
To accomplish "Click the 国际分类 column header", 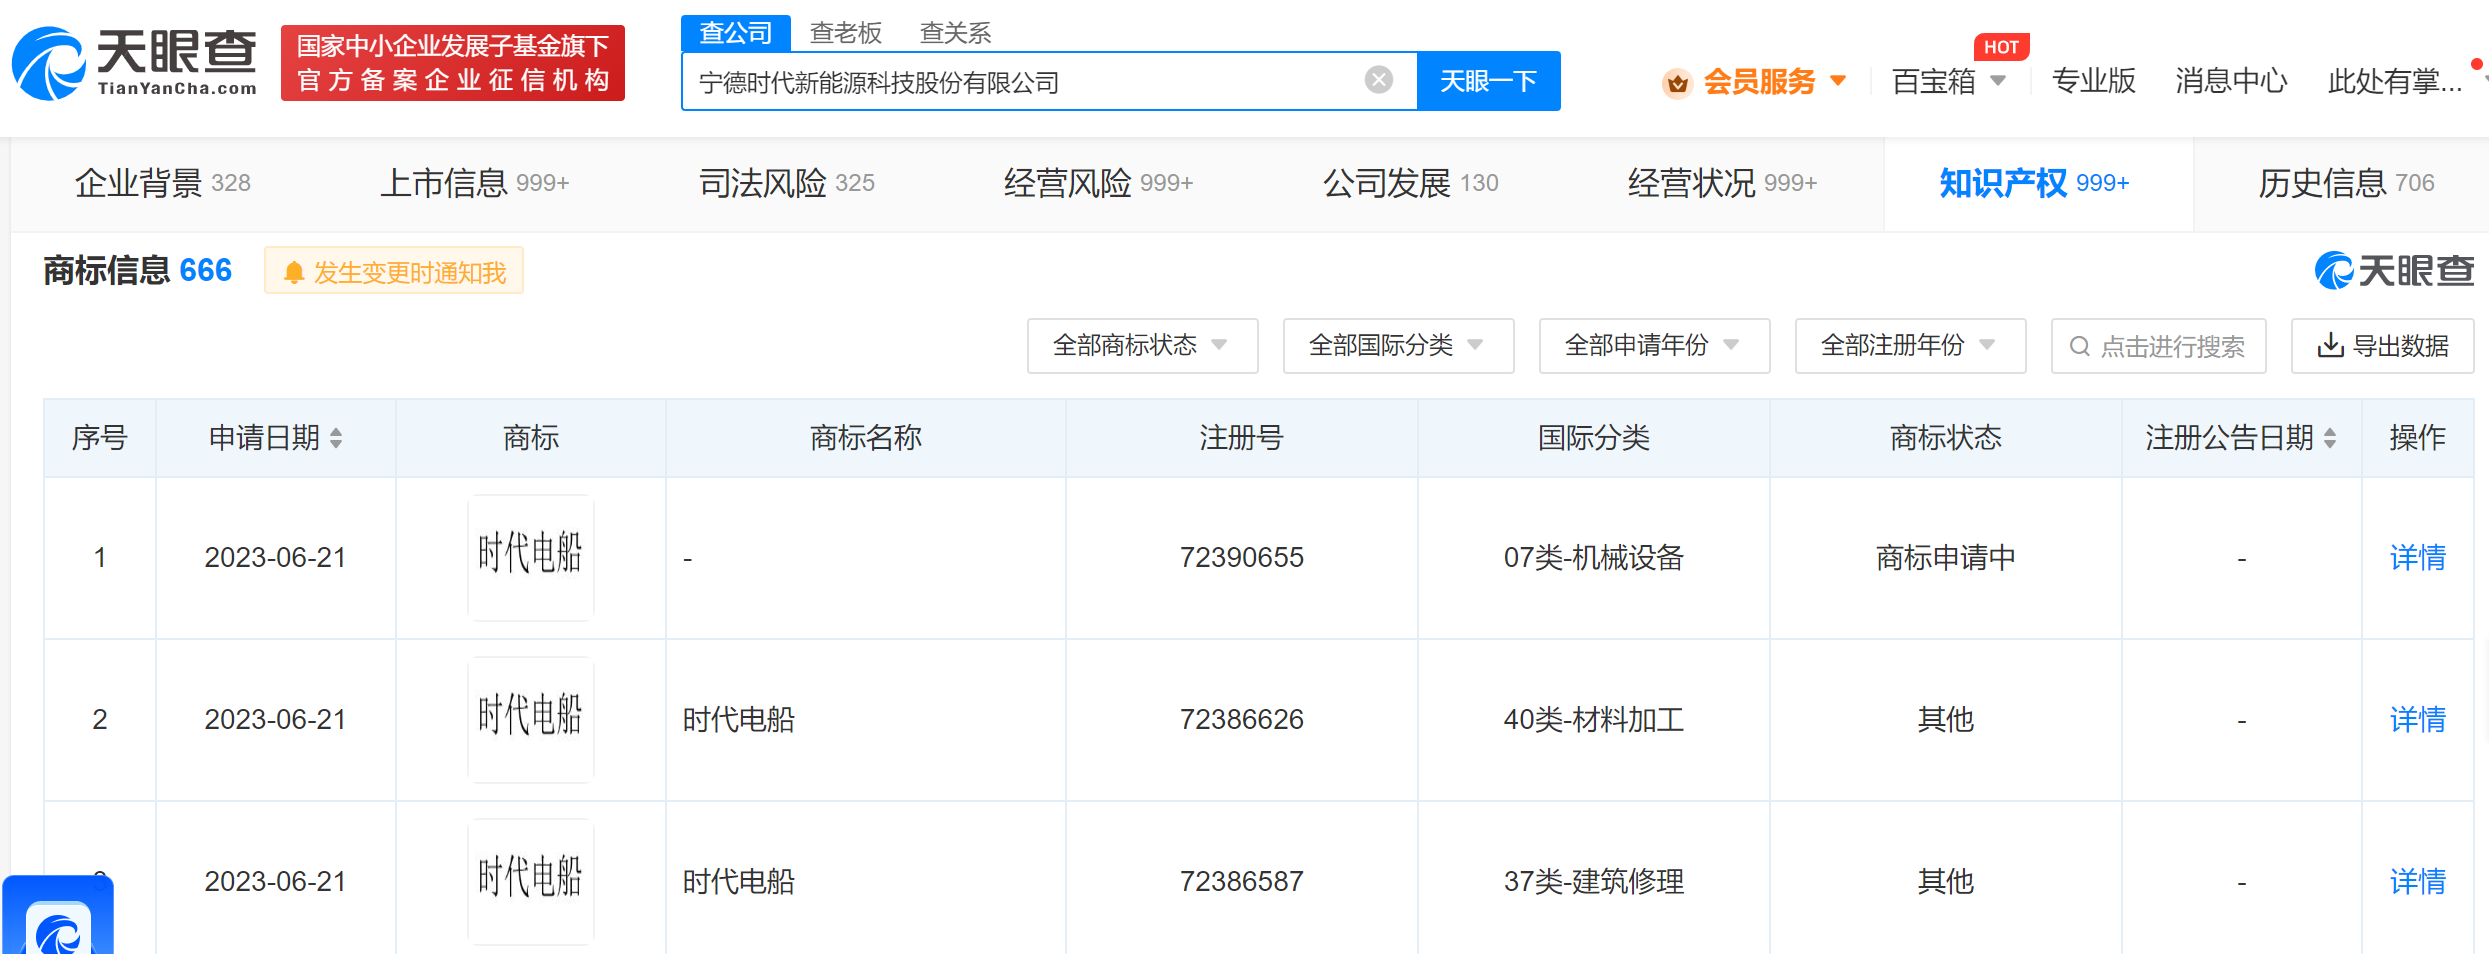I will pos(1594,438).
